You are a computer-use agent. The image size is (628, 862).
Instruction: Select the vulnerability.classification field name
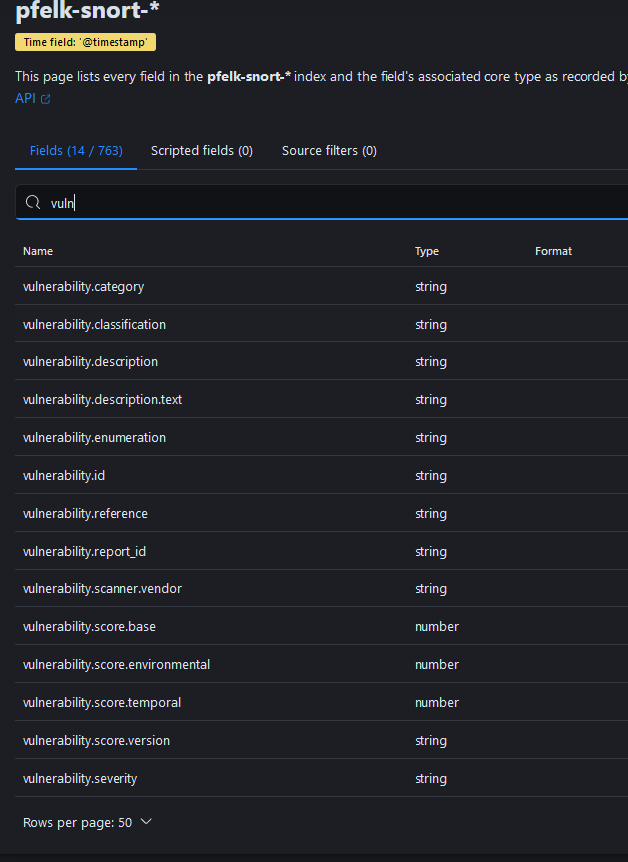click(x=95, y=324)
